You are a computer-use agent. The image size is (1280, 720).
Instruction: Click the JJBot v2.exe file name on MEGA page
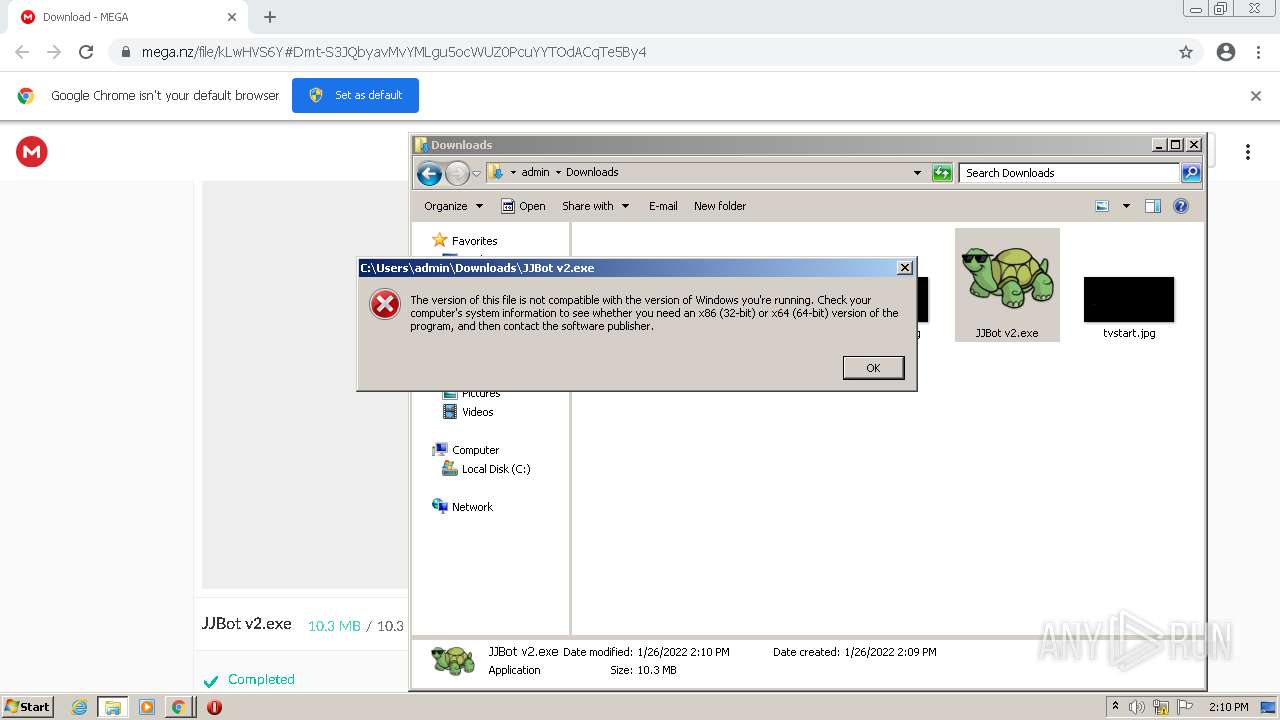click(x=247, y=624)
